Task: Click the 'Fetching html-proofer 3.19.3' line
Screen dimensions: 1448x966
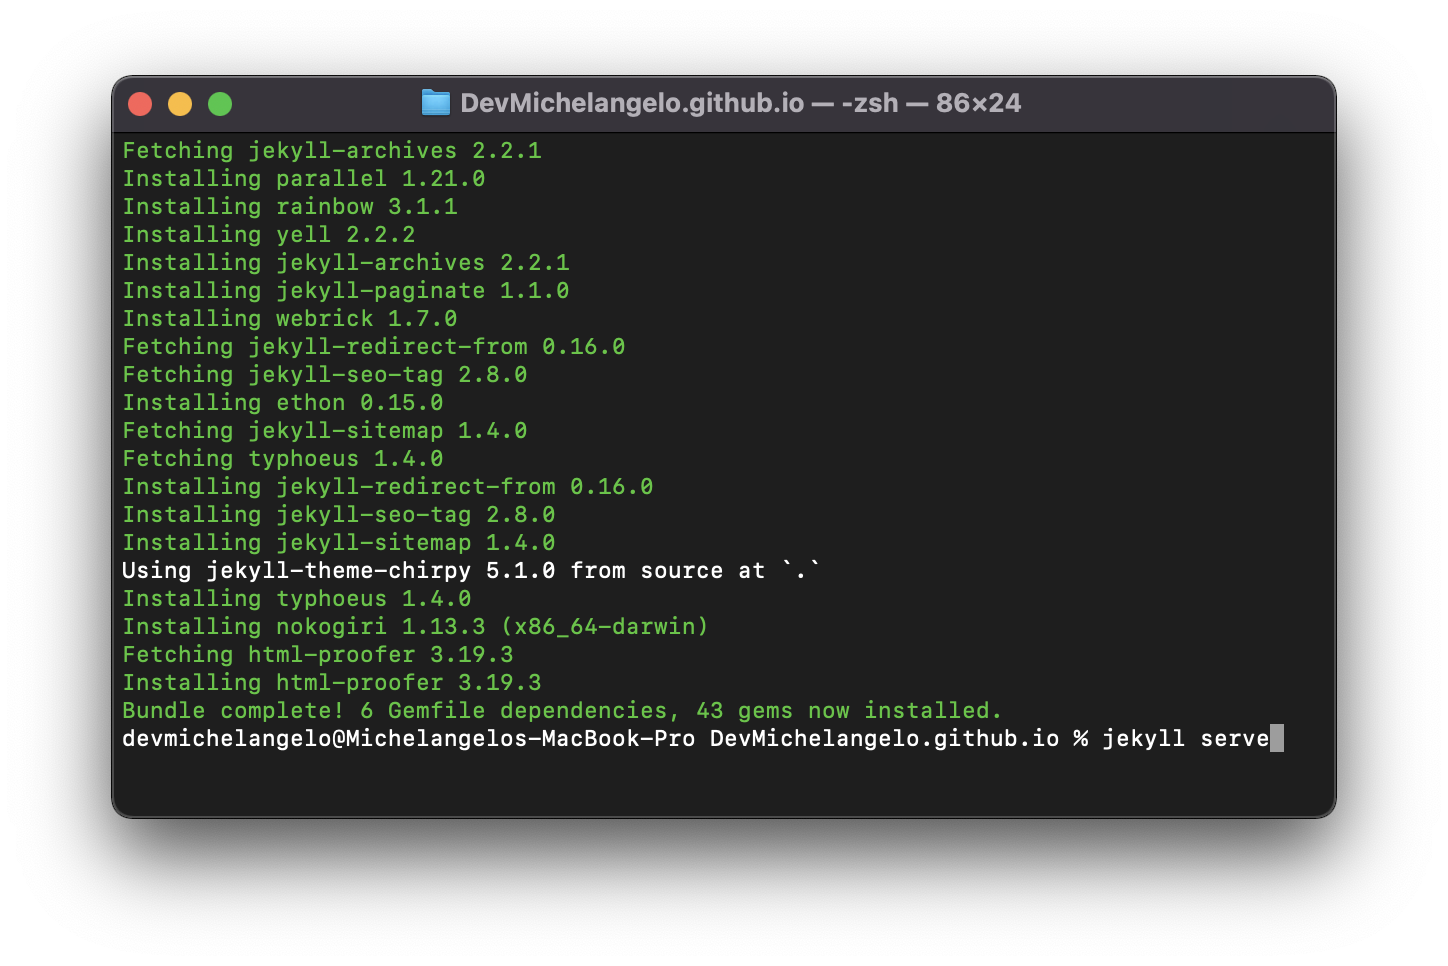Action: point(317,655)
